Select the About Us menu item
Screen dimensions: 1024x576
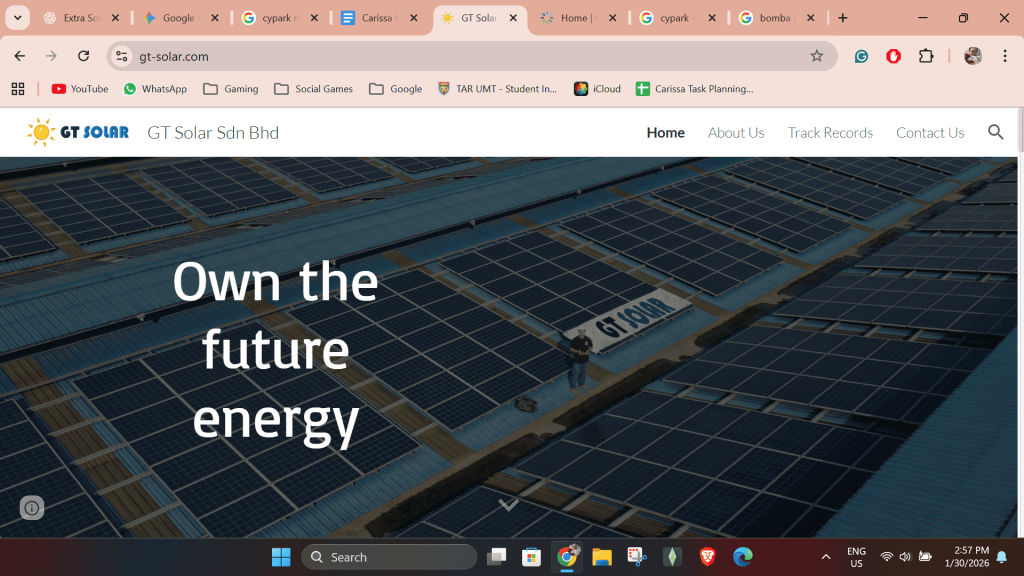(x=736, y=131)
